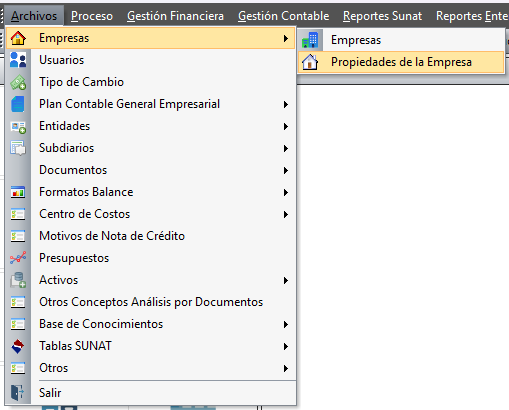Open the Gestión Contable menu
Image resolution: width=509 pixels, height=410 pixels.
point(283,16)
